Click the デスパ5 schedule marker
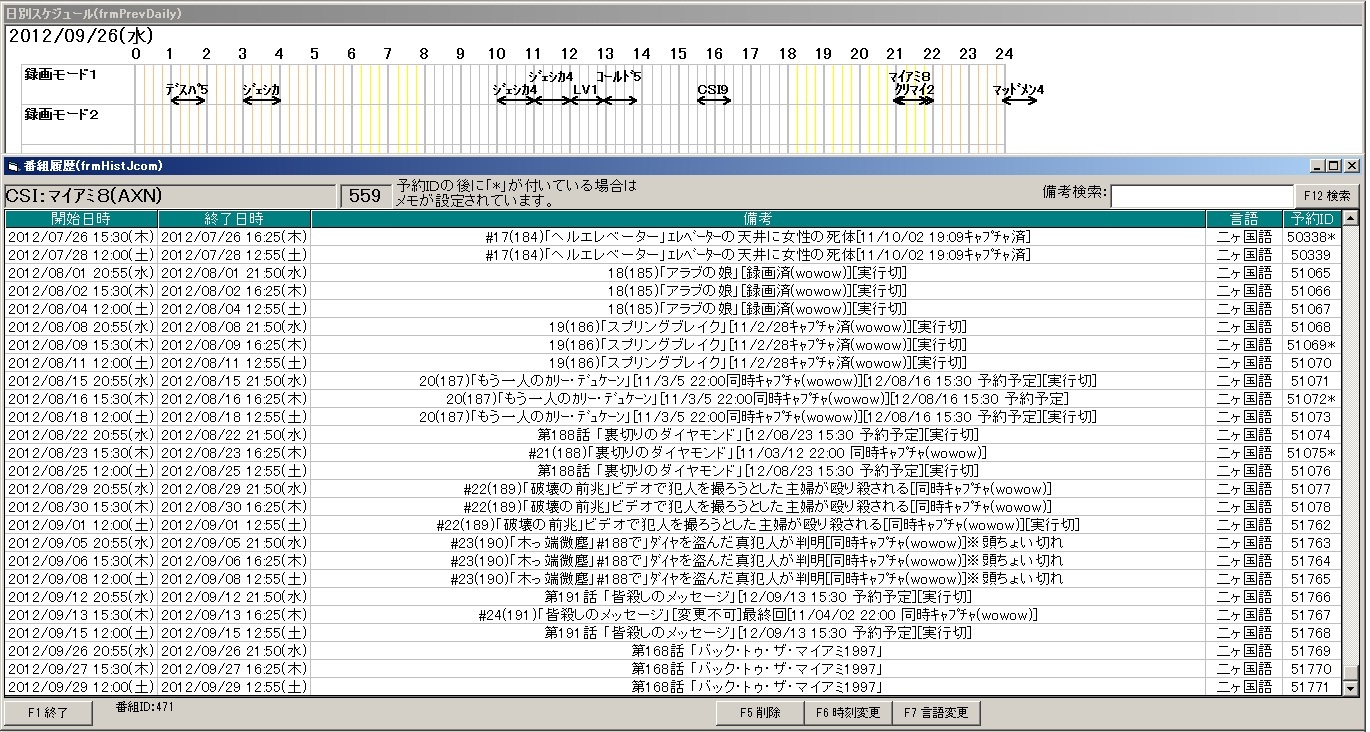This screenshot has width=1370, height=732. tap(187, 92)
